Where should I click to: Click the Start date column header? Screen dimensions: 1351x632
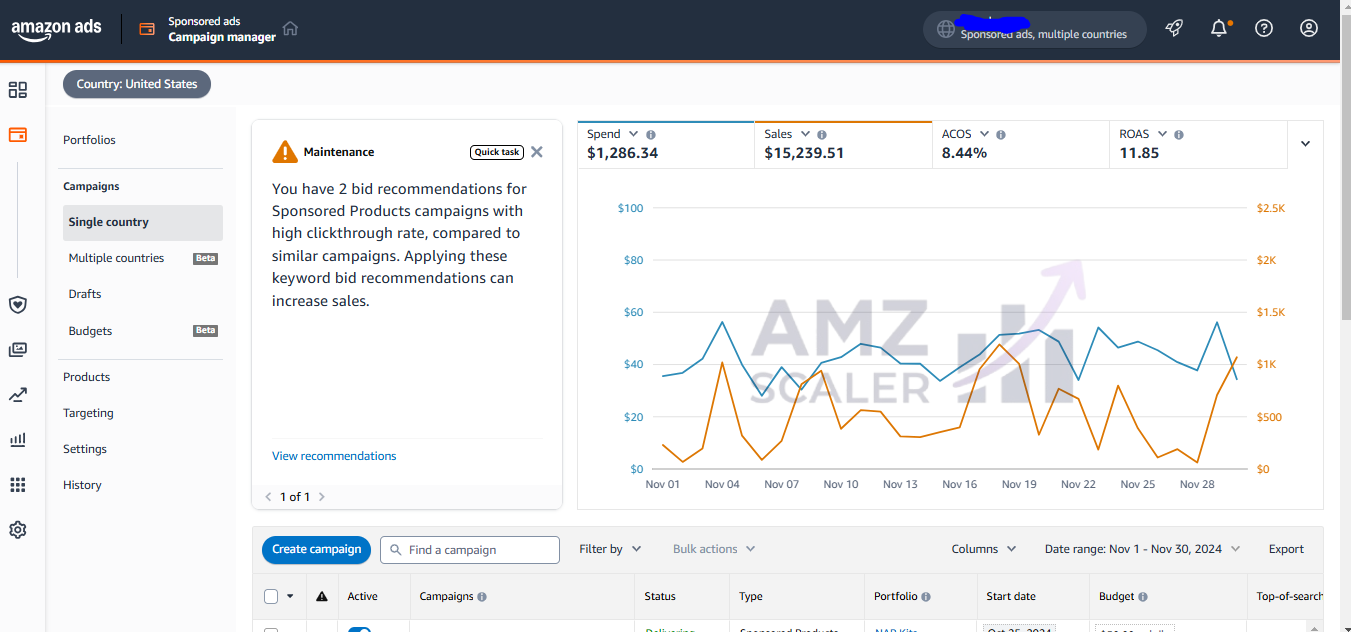[x=1011, y=597]
